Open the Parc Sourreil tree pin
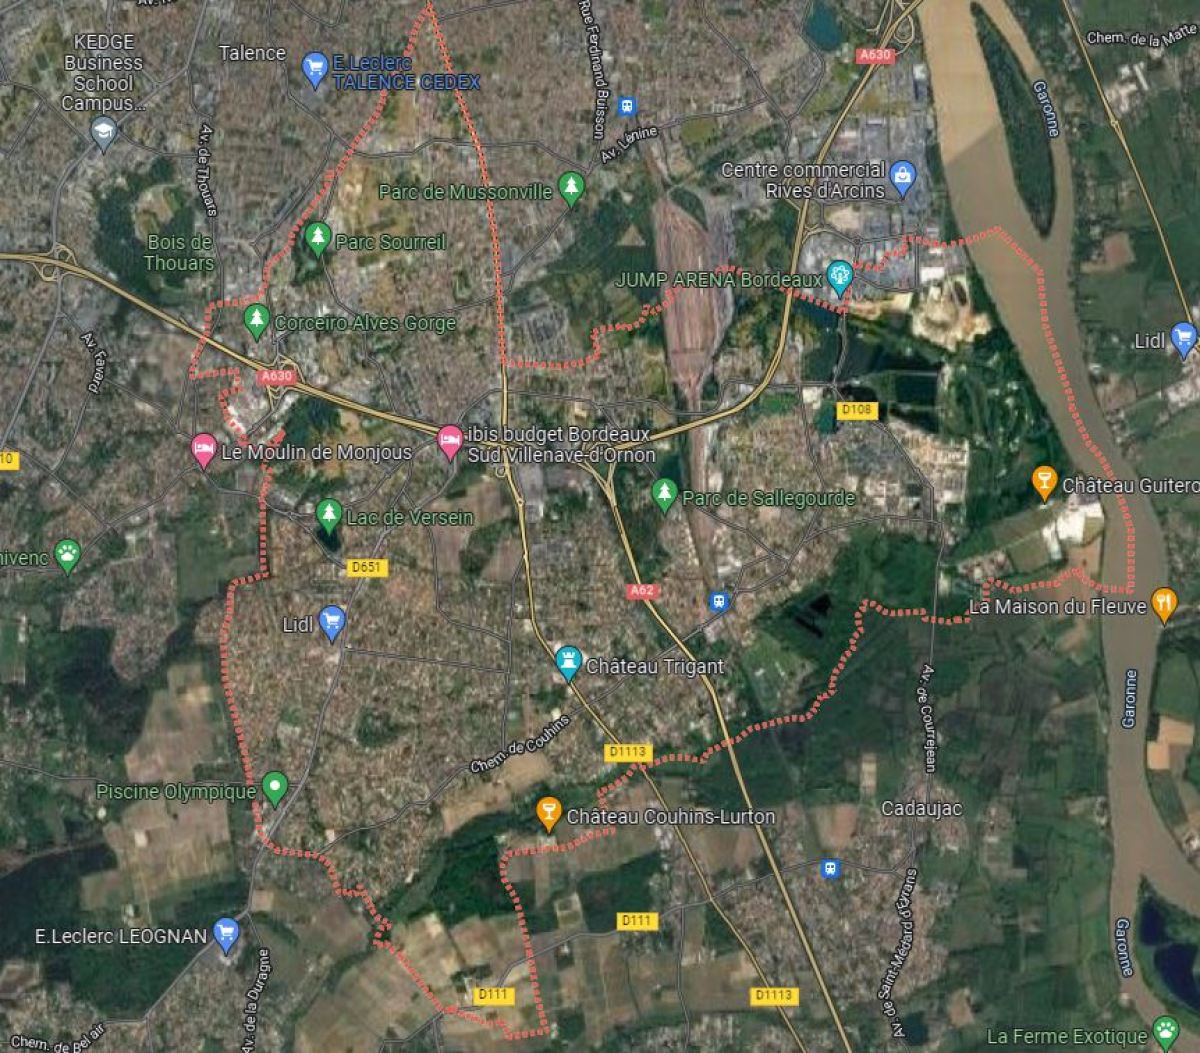Image resolution: width=1200 pixels, height=1053 pixels. coord(318,239)
